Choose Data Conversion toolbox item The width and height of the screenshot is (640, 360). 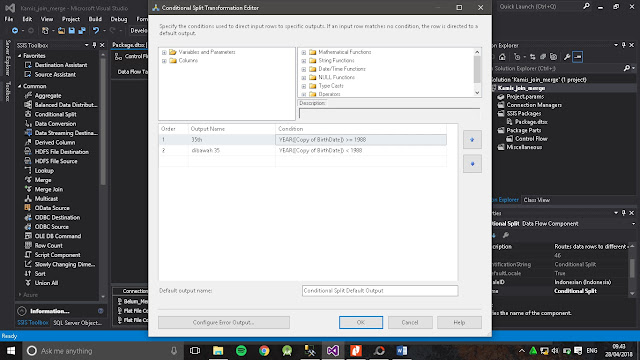pos(55,124)
